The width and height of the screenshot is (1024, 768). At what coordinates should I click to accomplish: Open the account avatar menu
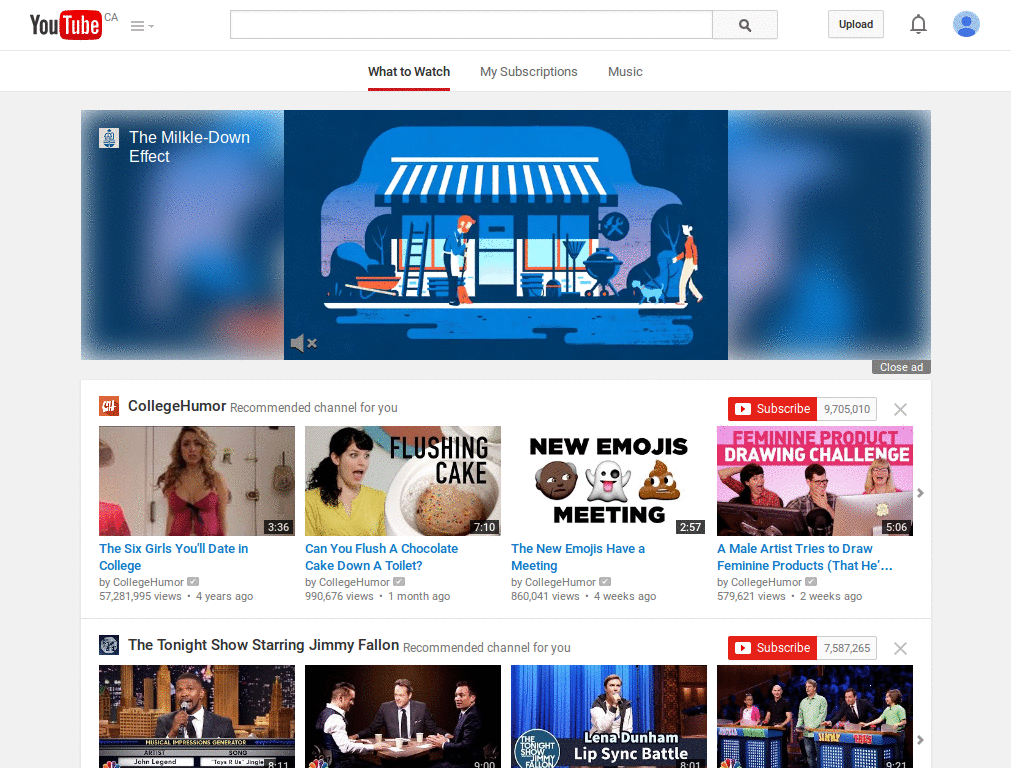tap(966, 24)
